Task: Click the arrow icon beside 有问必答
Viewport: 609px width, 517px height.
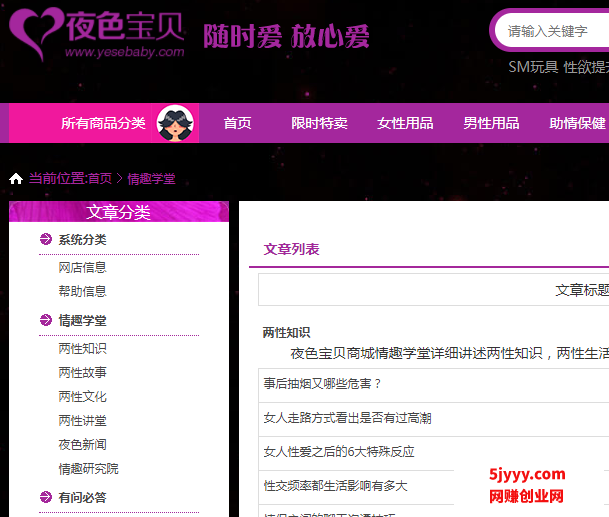Action: [x=45, y=497]
